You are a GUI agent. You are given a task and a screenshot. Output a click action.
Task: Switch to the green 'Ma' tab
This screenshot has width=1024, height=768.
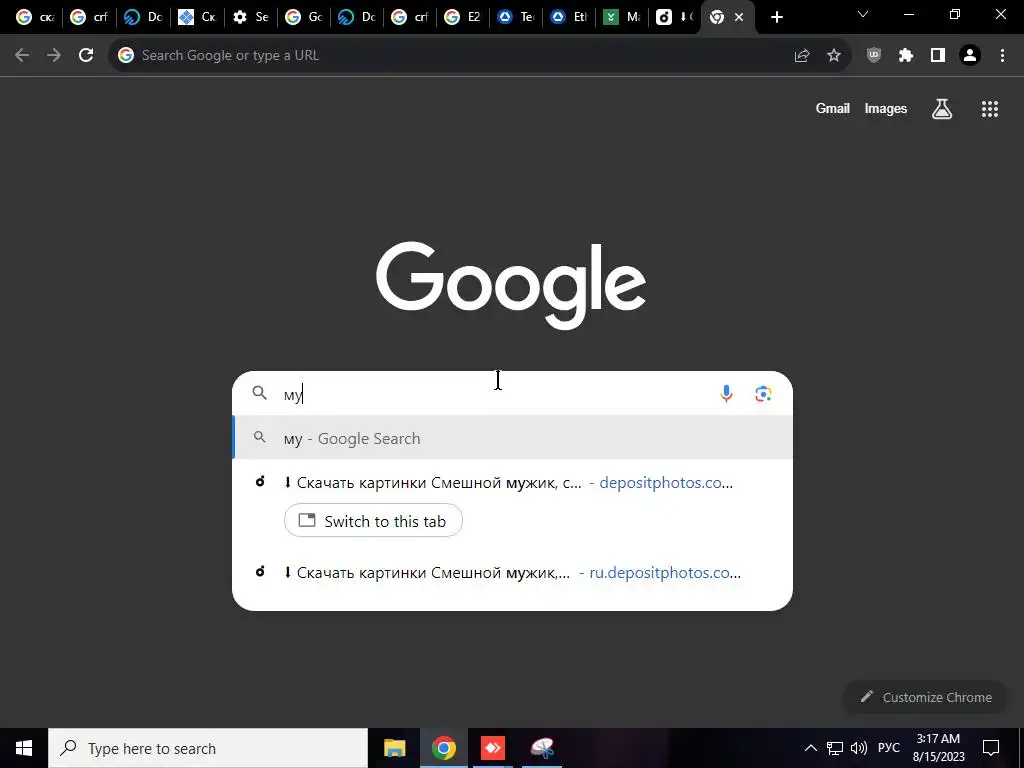click(x=622, y=17)
